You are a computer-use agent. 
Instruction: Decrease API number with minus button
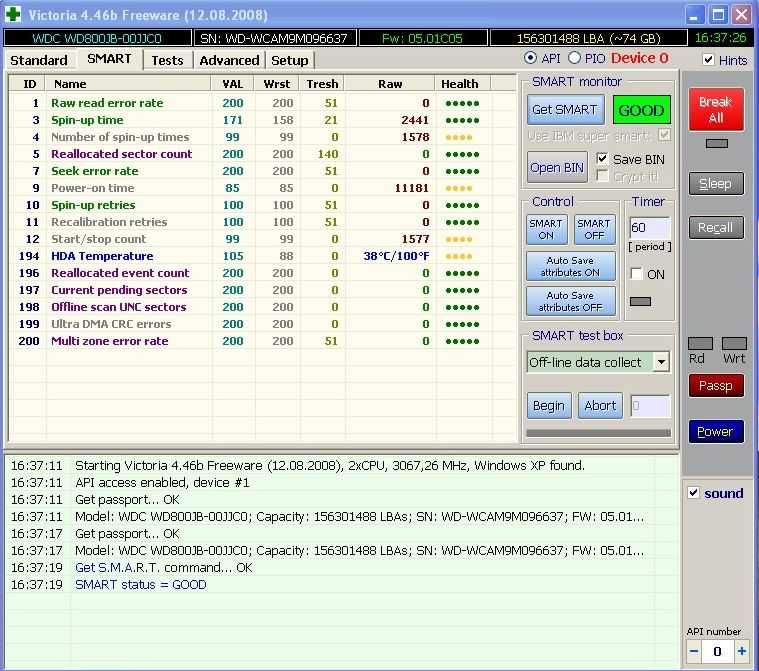click(x=694, y=651)
